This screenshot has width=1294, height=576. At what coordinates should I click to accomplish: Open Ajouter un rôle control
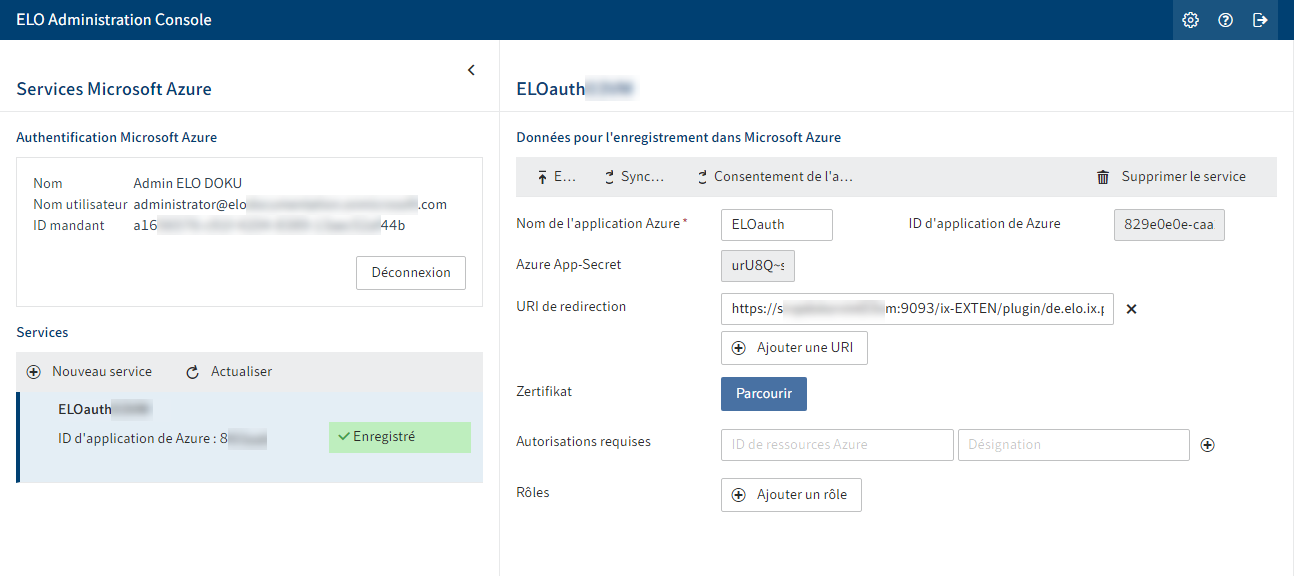[791, 494]
